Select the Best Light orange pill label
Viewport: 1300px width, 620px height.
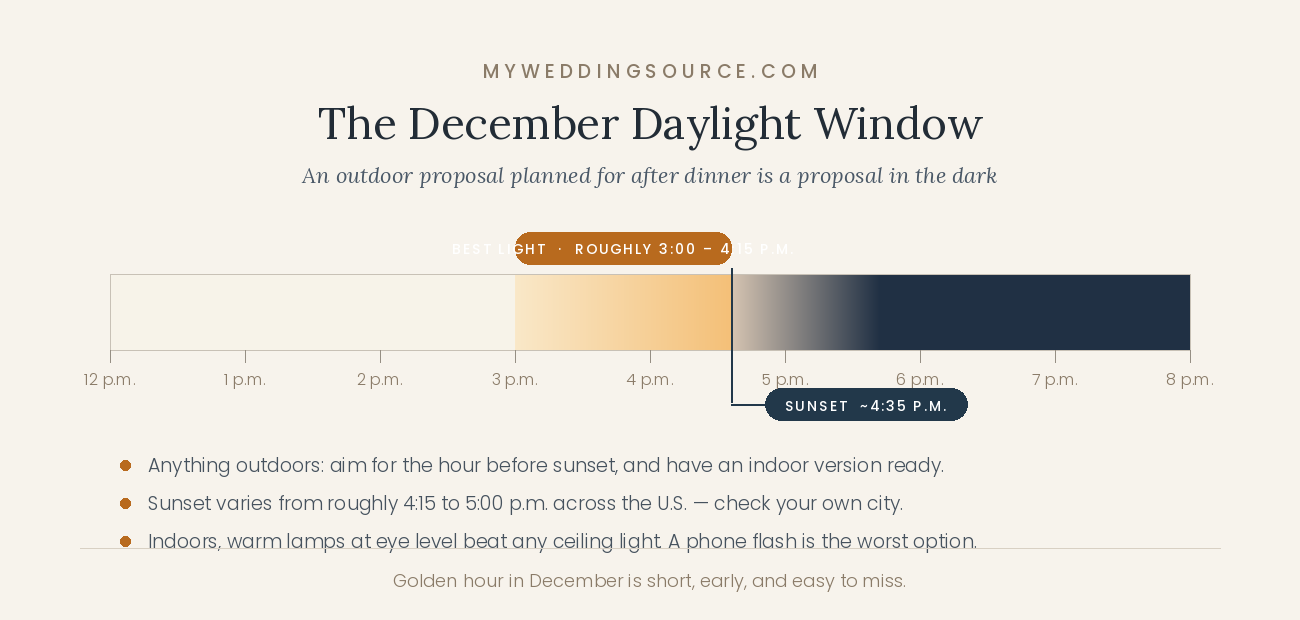click(623, 249)
